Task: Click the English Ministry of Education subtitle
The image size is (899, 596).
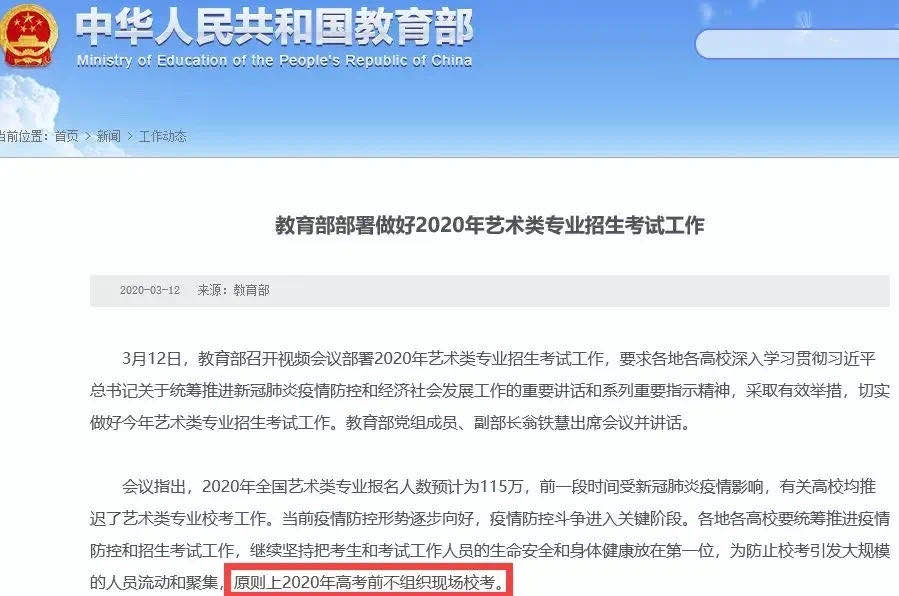Action: pyautogui.click(x=274, y=61)
